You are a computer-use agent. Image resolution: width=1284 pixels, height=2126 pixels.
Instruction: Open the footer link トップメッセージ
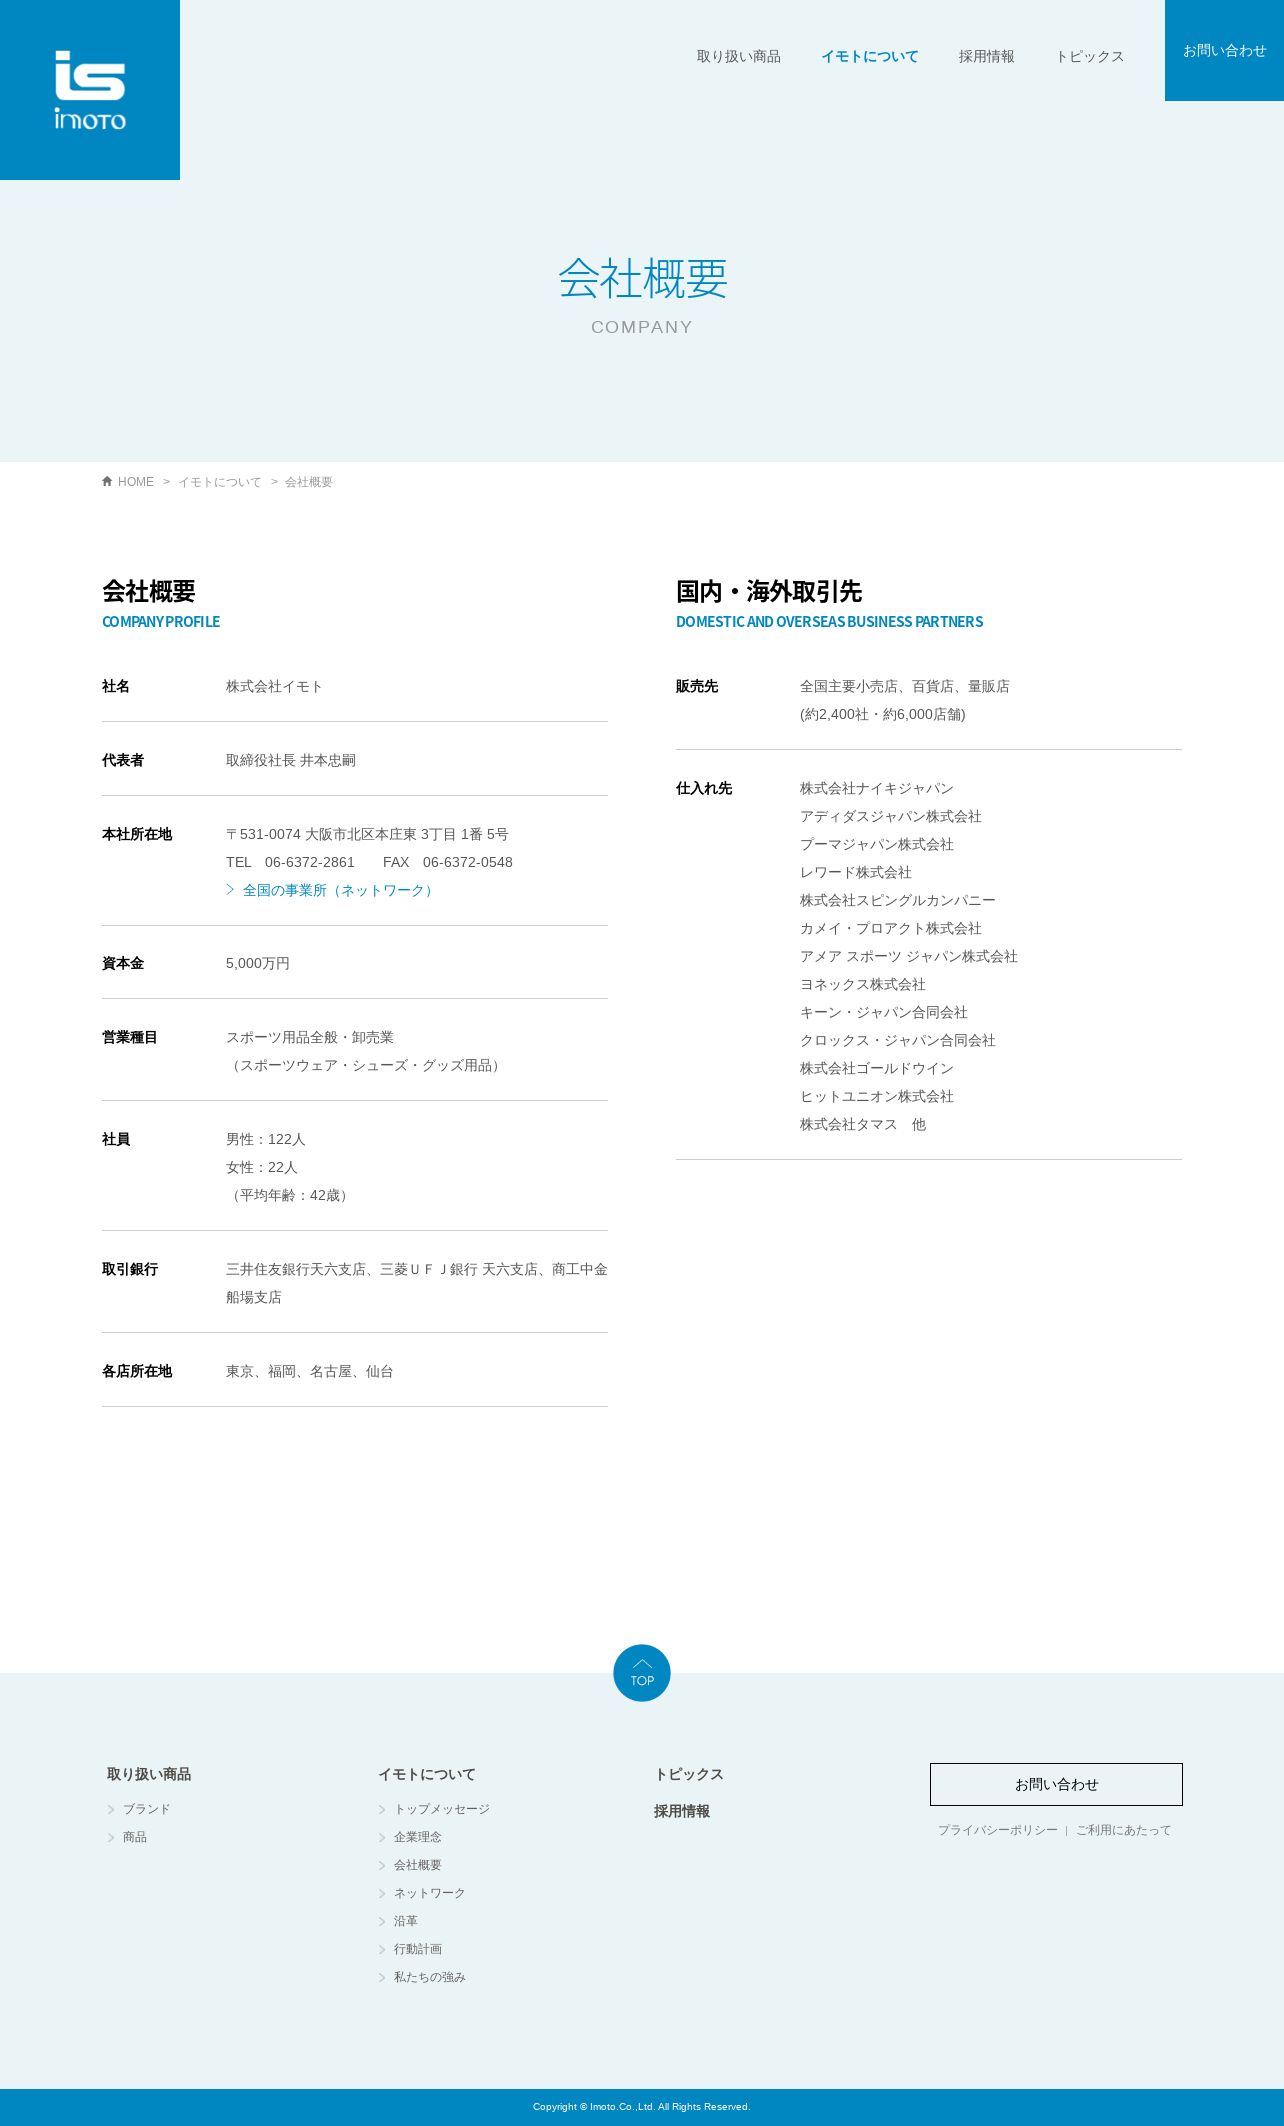[442, 1809]
